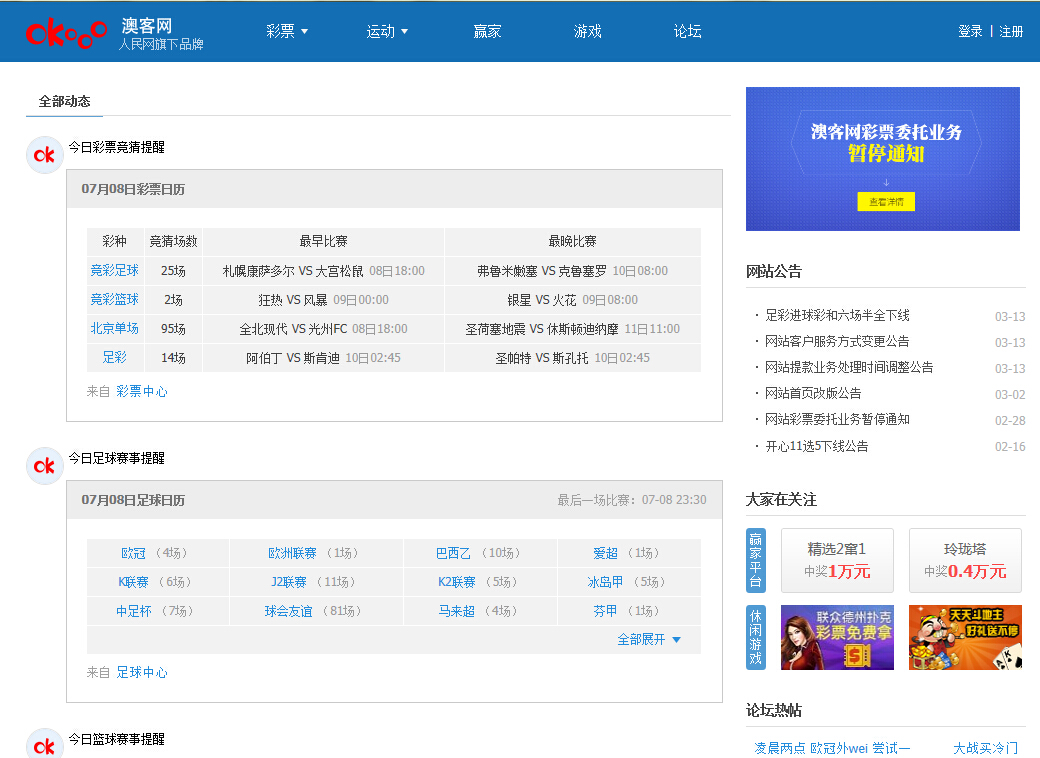Image resolution: width=1040 pixels, height=758 pixels.
Task: Open the 运动 dropdown menu
Action: coord(387,31)
